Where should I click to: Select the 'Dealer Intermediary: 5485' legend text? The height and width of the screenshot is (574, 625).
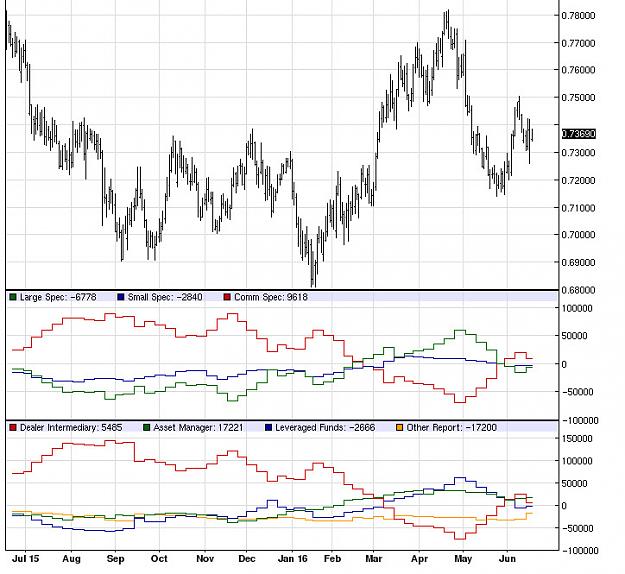71,428
